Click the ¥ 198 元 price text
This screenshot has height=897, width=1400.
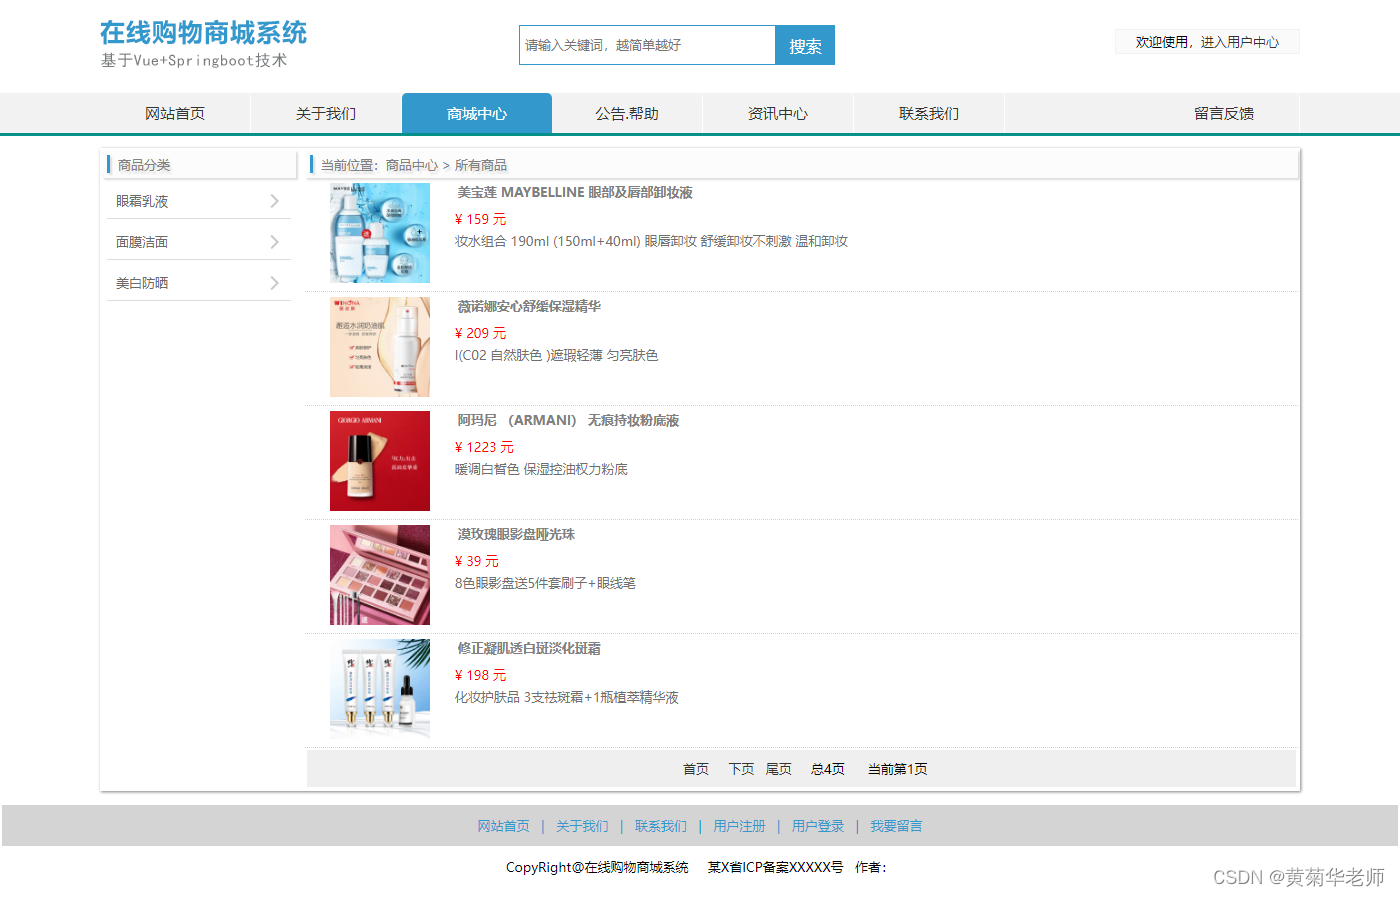coord(481,675)
